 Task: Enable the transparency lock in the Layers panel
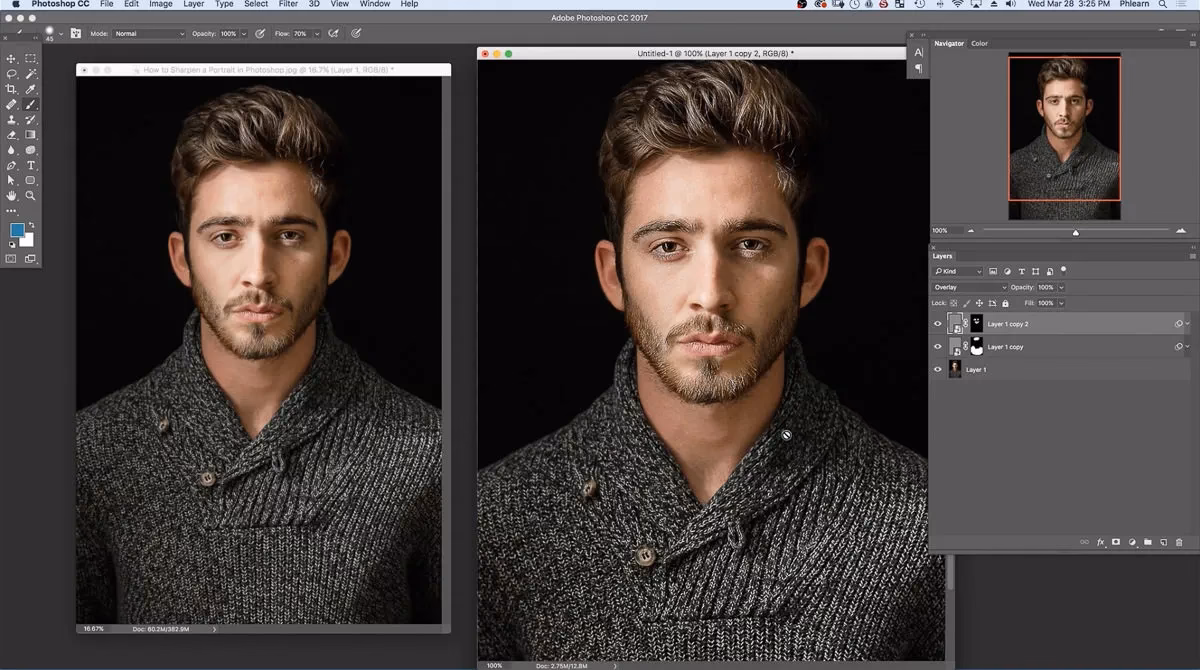tap(953, 303)
